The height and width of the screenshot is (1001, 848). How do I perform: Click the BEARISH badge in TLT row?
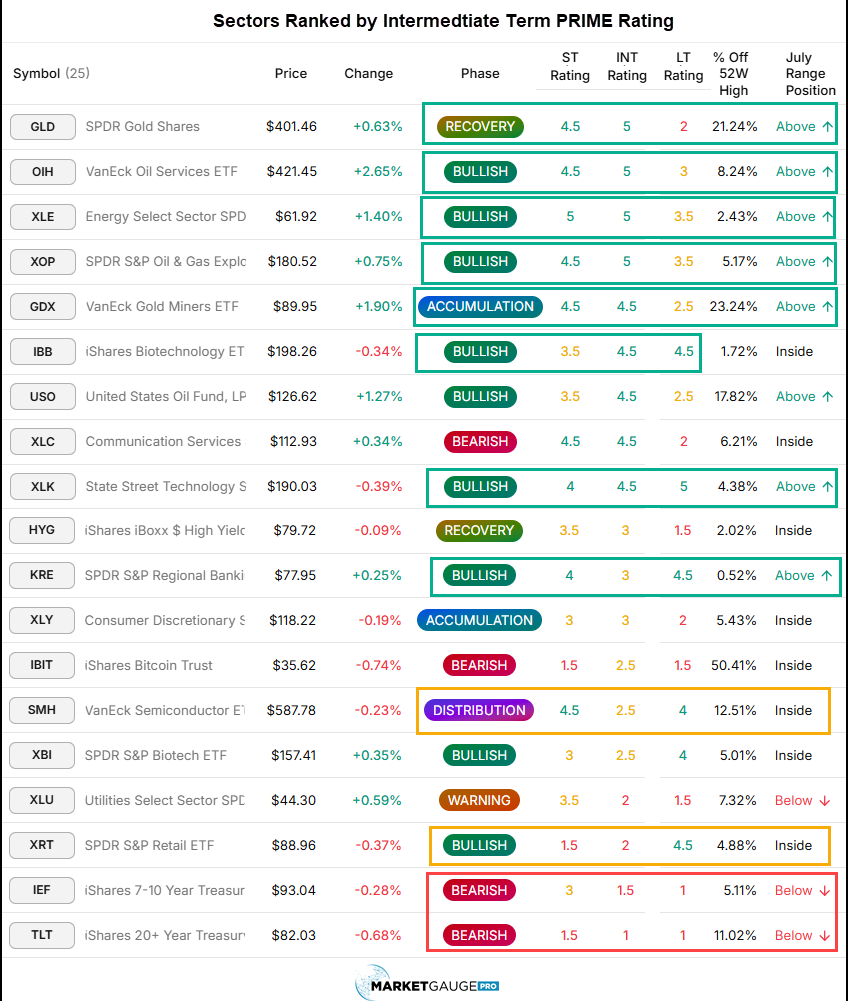479,935
